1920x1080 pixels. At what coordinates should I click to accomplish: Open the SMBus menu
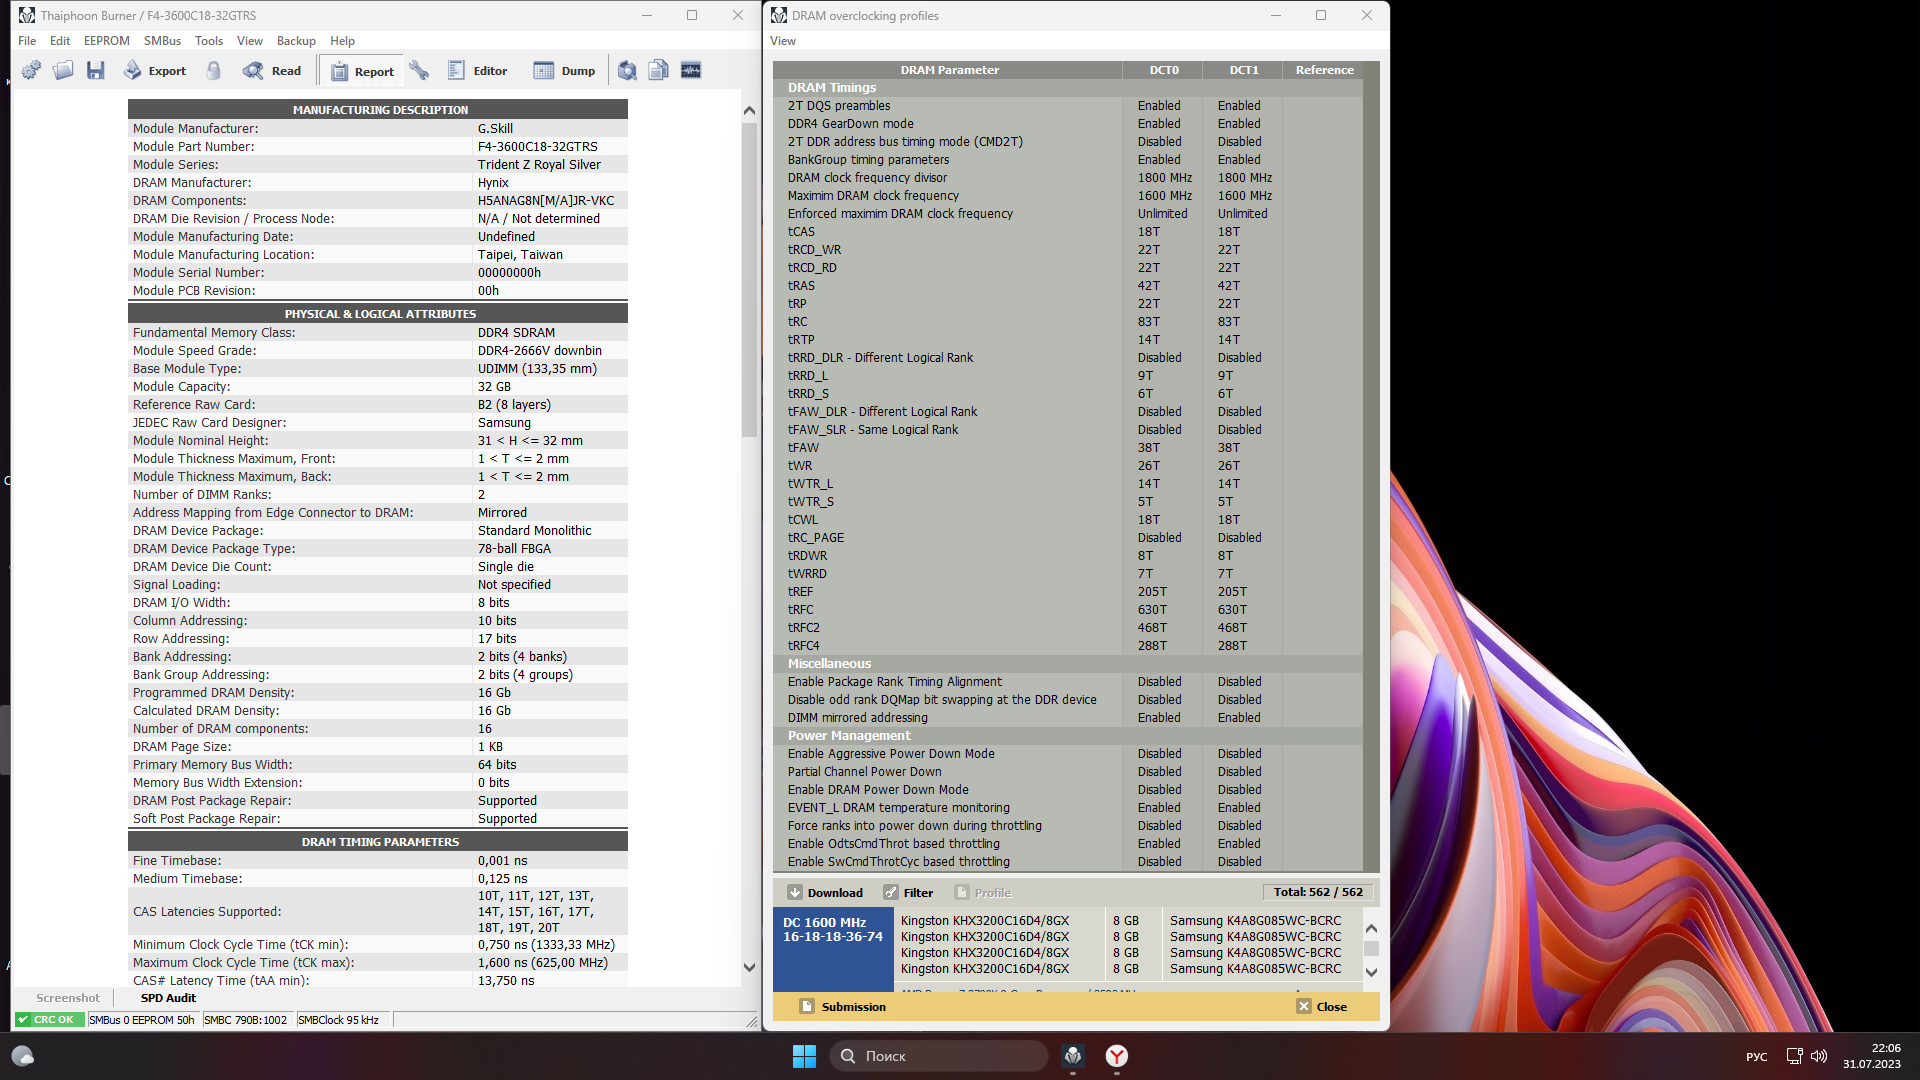click(162, 41)
